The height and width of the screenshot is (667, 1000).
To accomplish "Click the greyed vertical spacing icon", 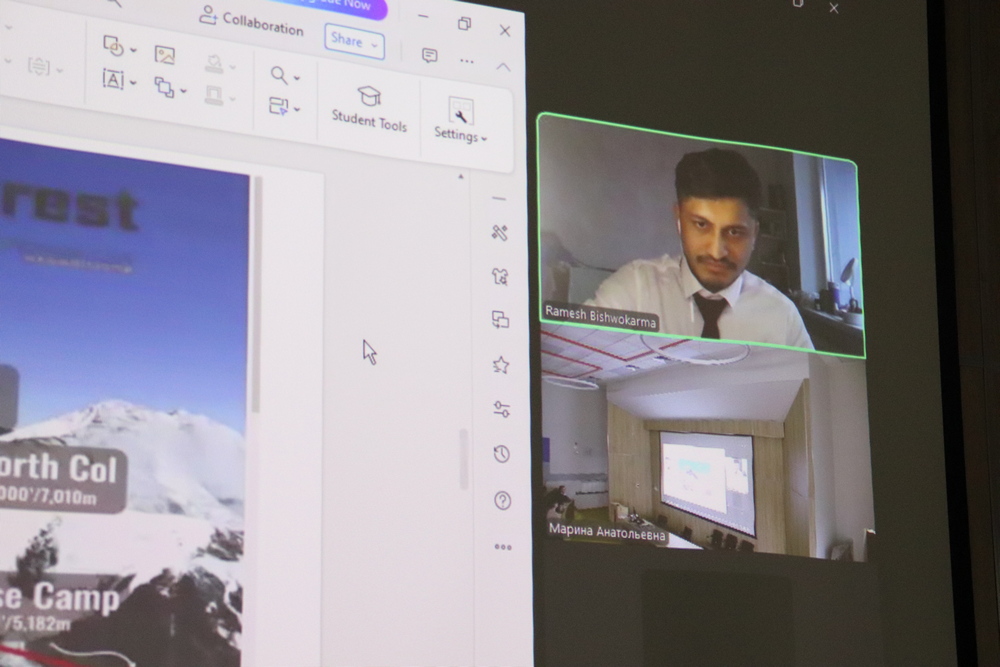I will 39,66.
